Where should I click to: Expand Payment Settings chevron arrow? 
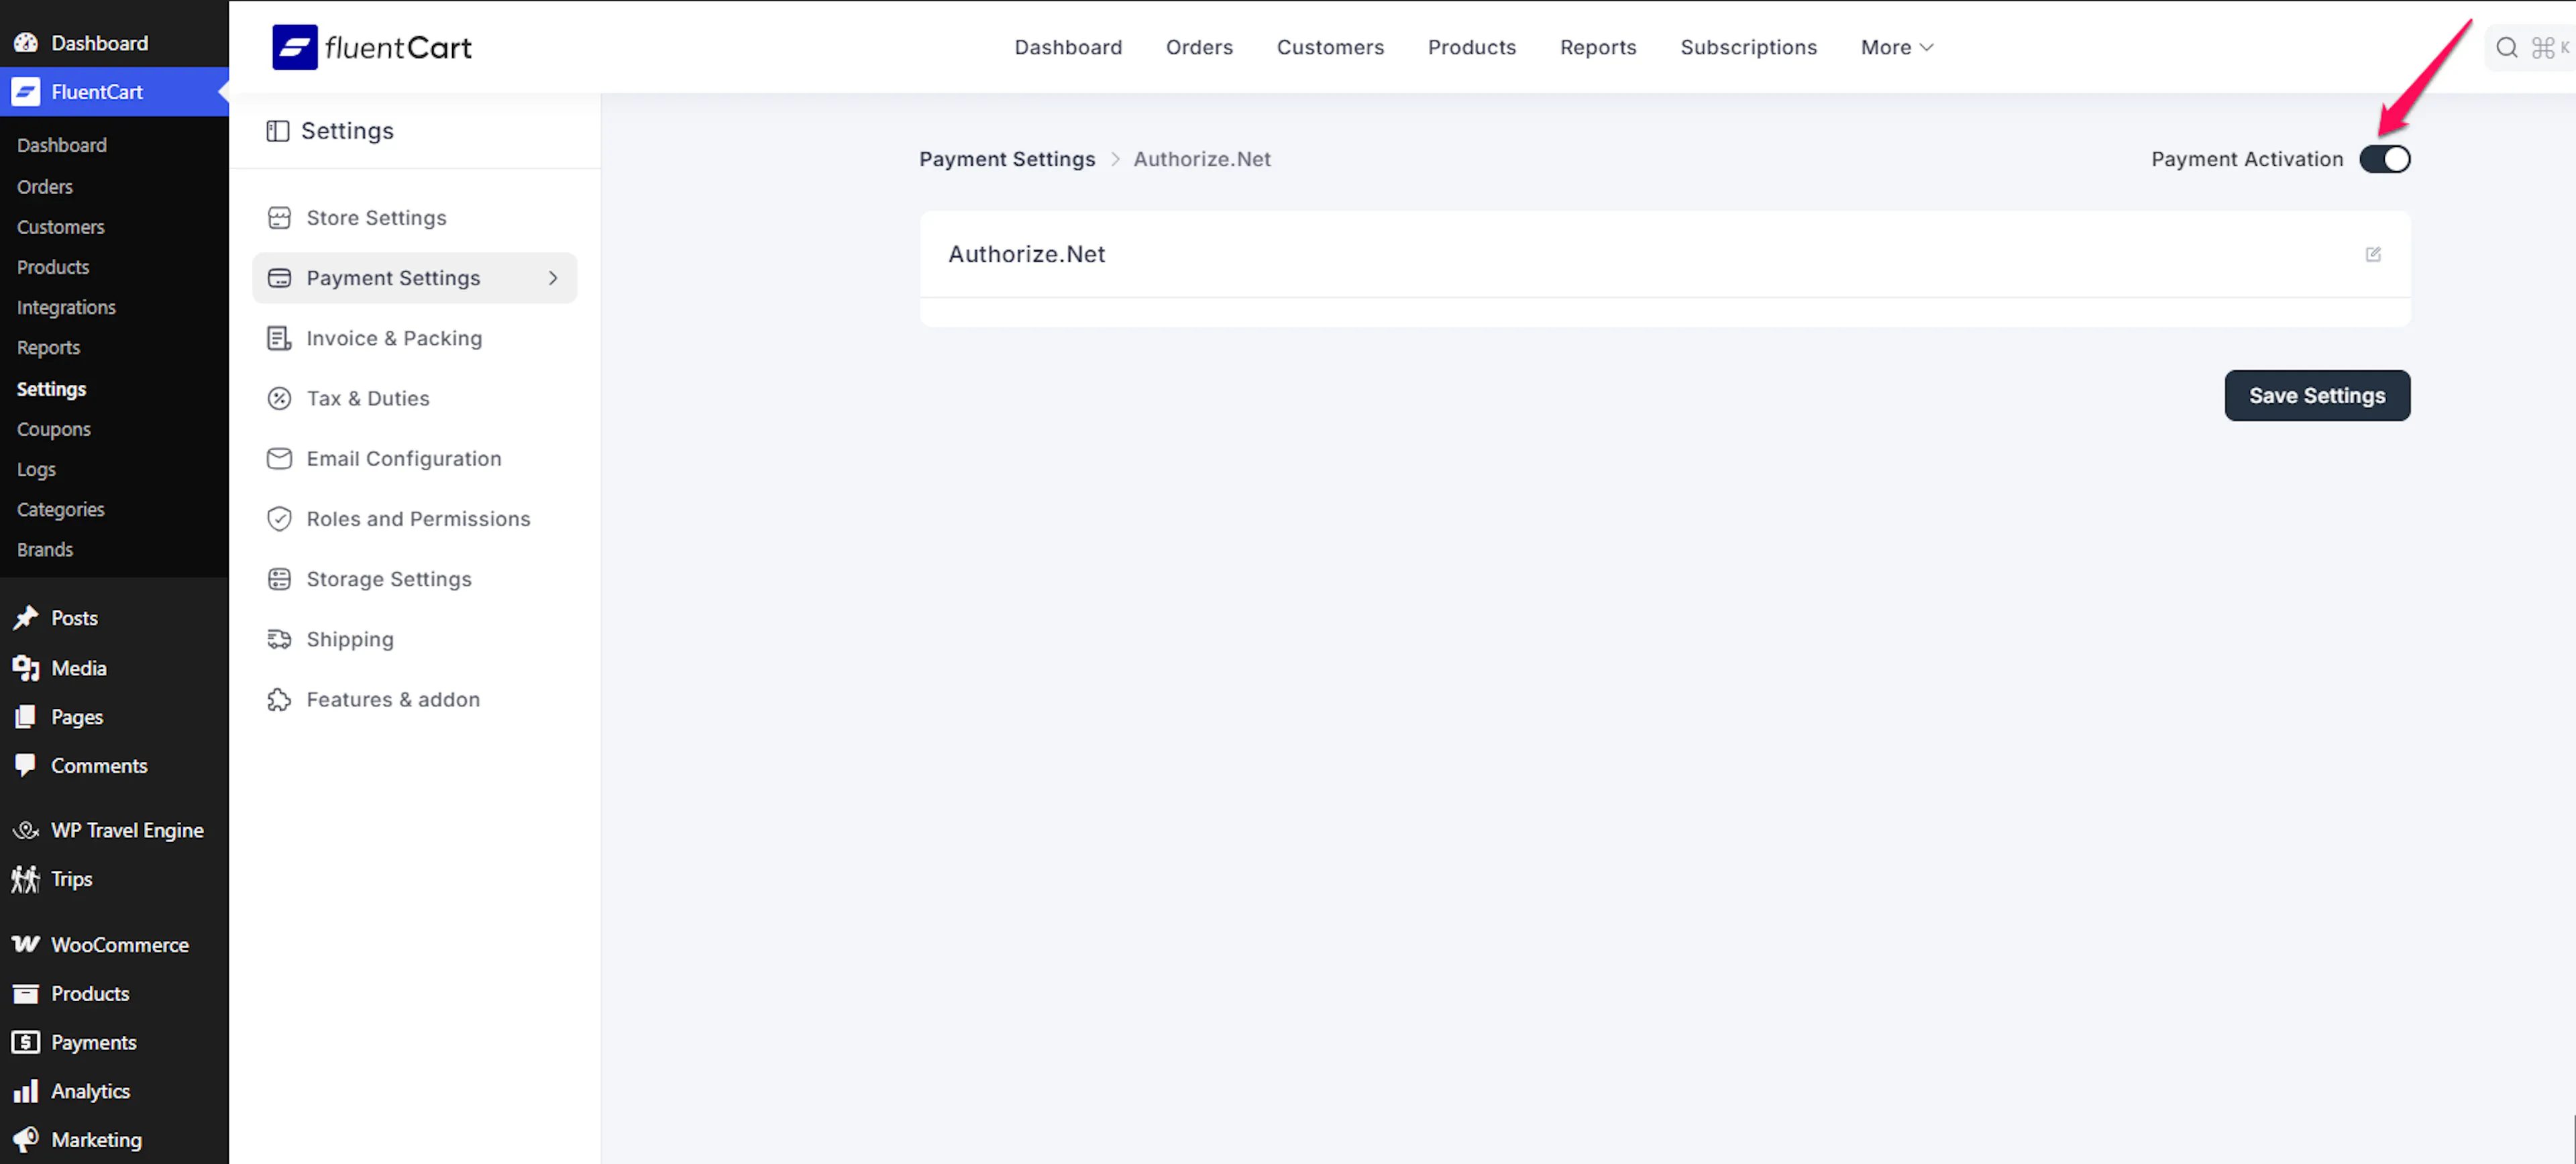(553, 278)
